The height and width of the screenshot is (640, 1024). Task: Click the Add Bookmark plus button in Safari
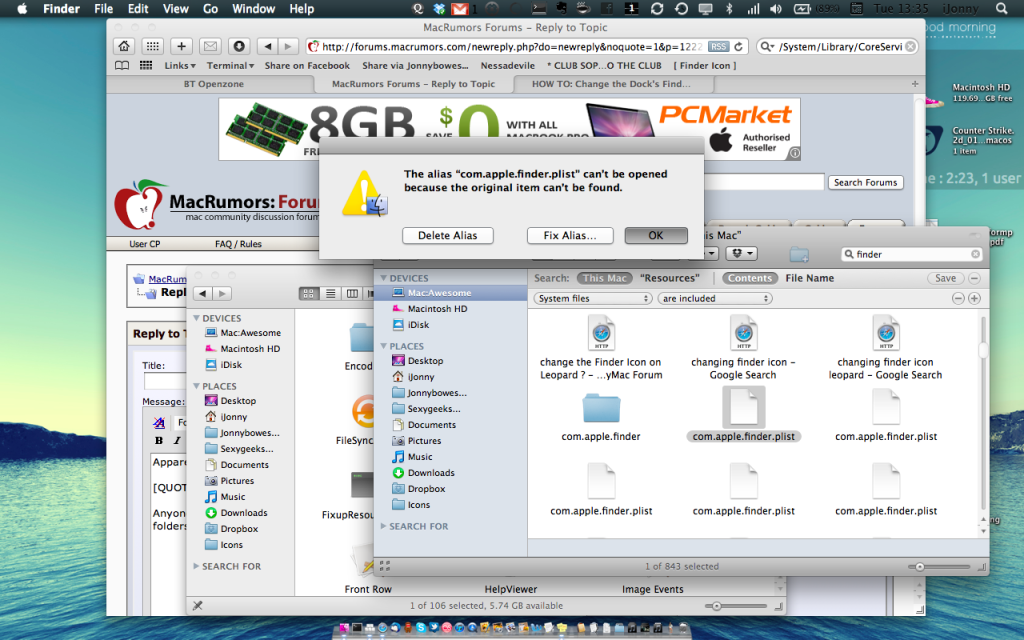[x=182, y=46]
